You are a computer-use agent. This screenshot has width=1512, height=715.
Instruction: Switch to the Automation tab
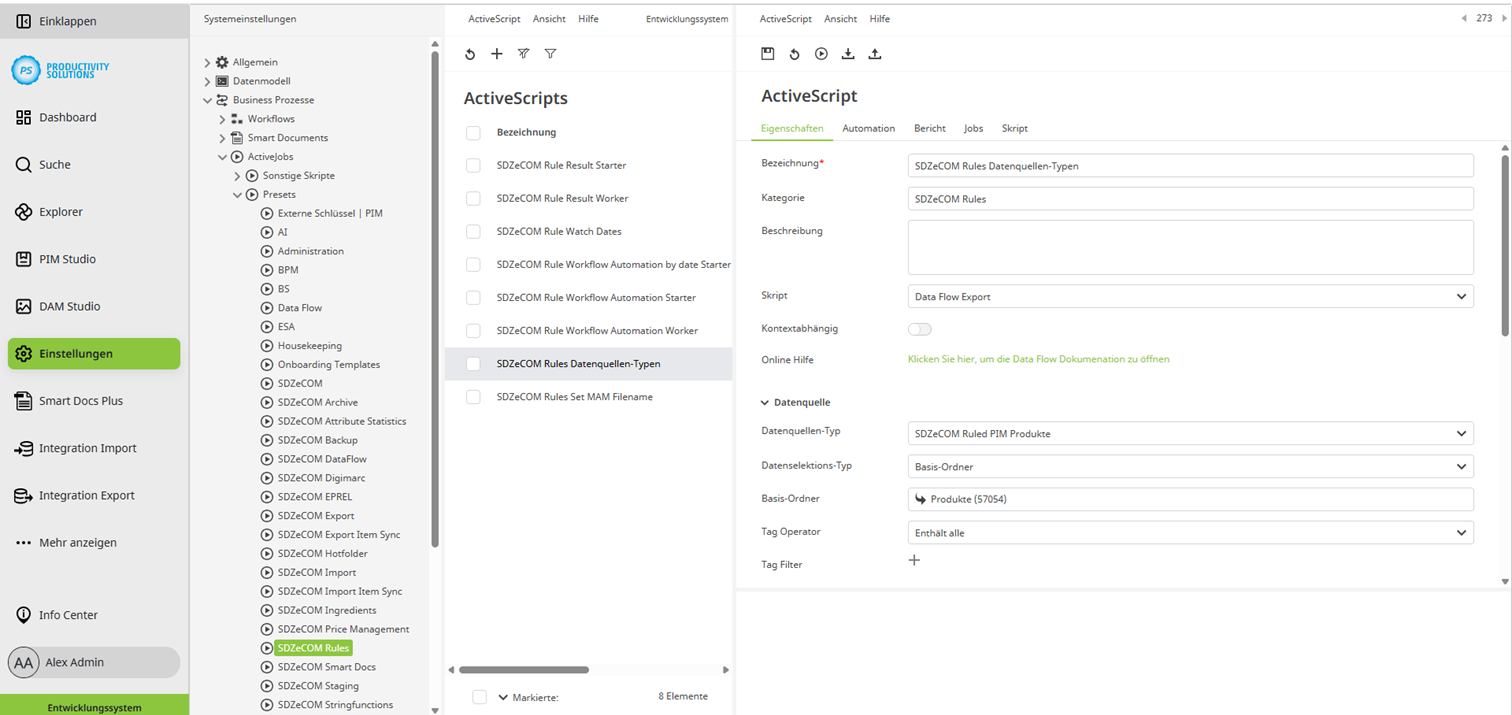pos(868,128)
